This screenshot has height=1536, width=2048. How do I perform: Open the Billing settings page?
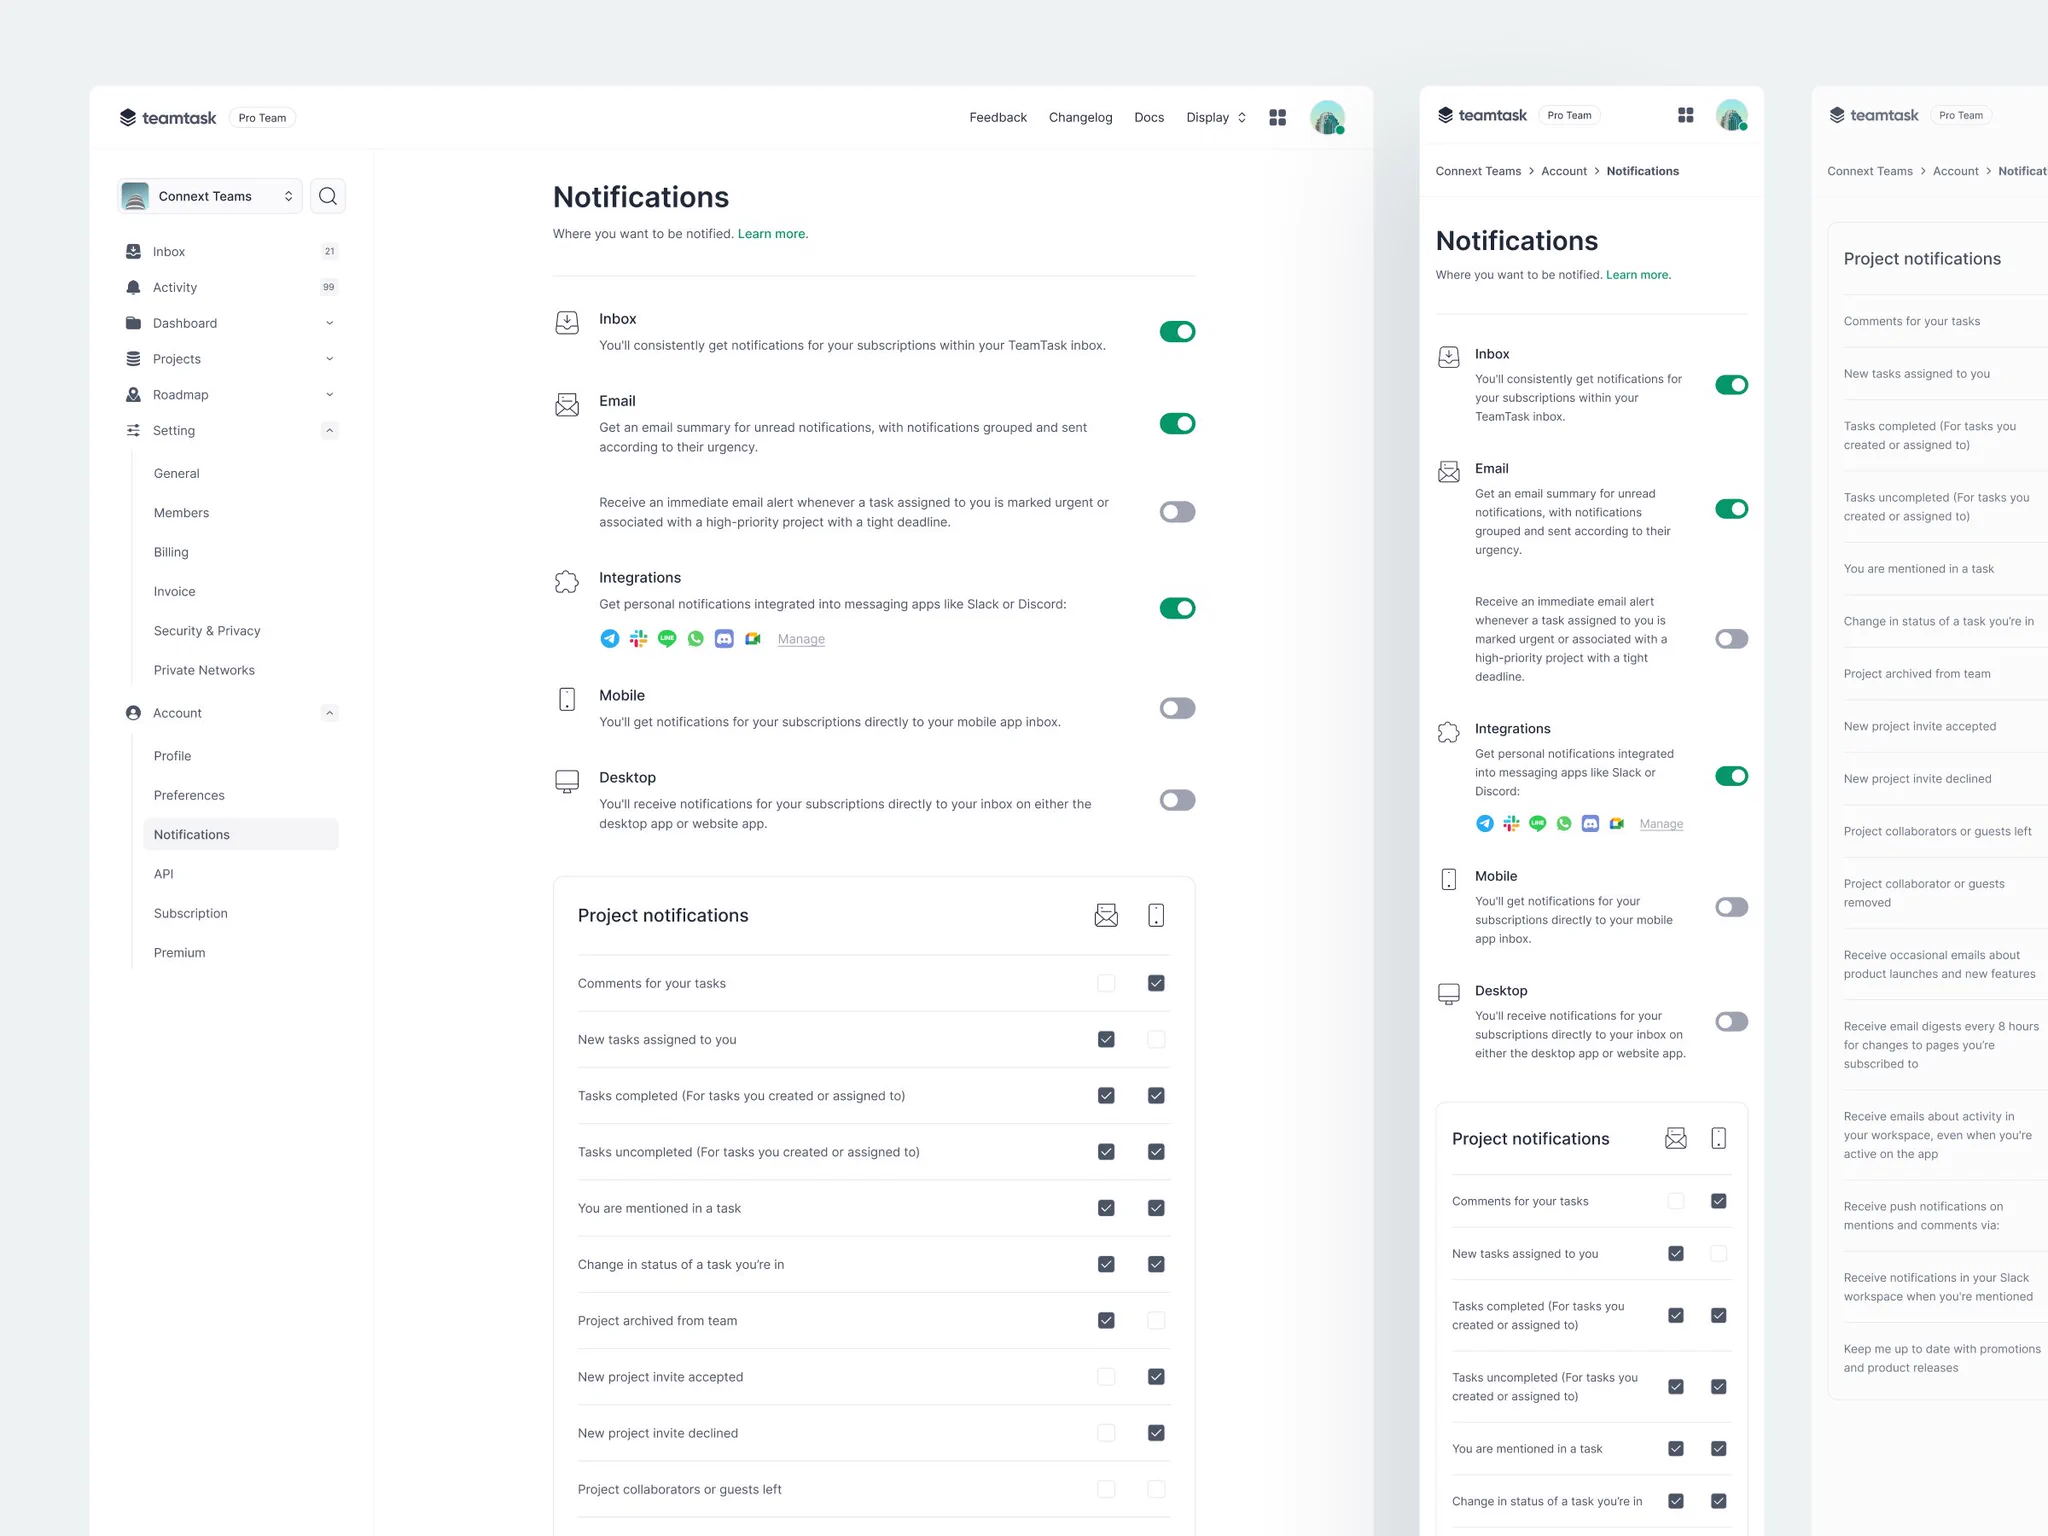pos(171,552)
